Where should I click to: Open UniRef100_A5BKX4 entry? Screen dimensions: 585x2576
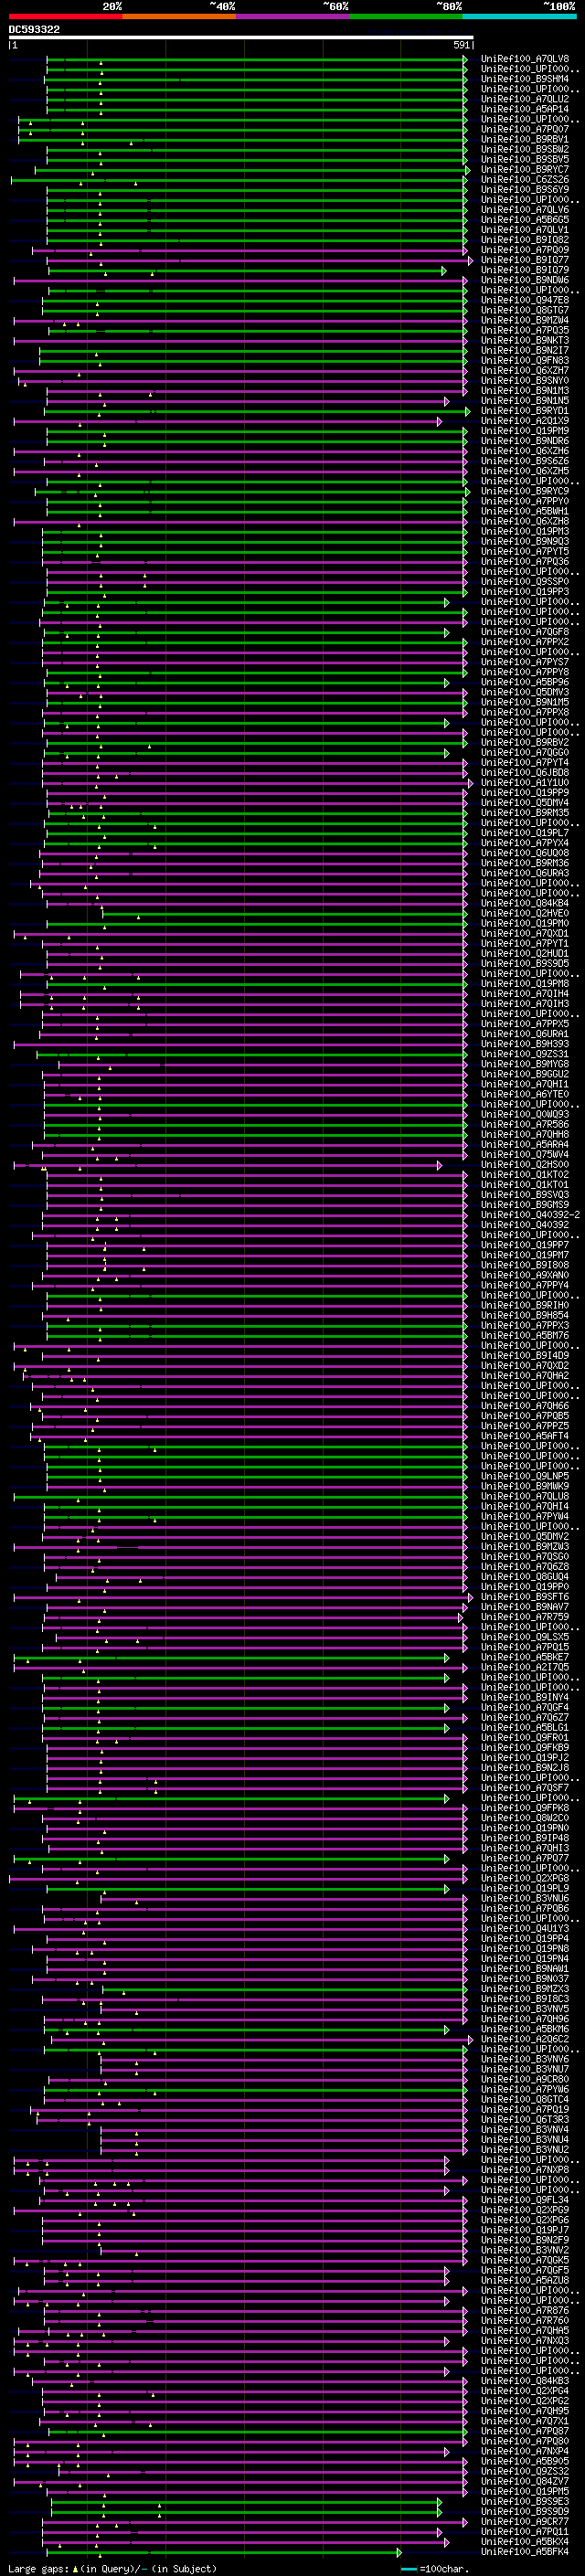525,2542
